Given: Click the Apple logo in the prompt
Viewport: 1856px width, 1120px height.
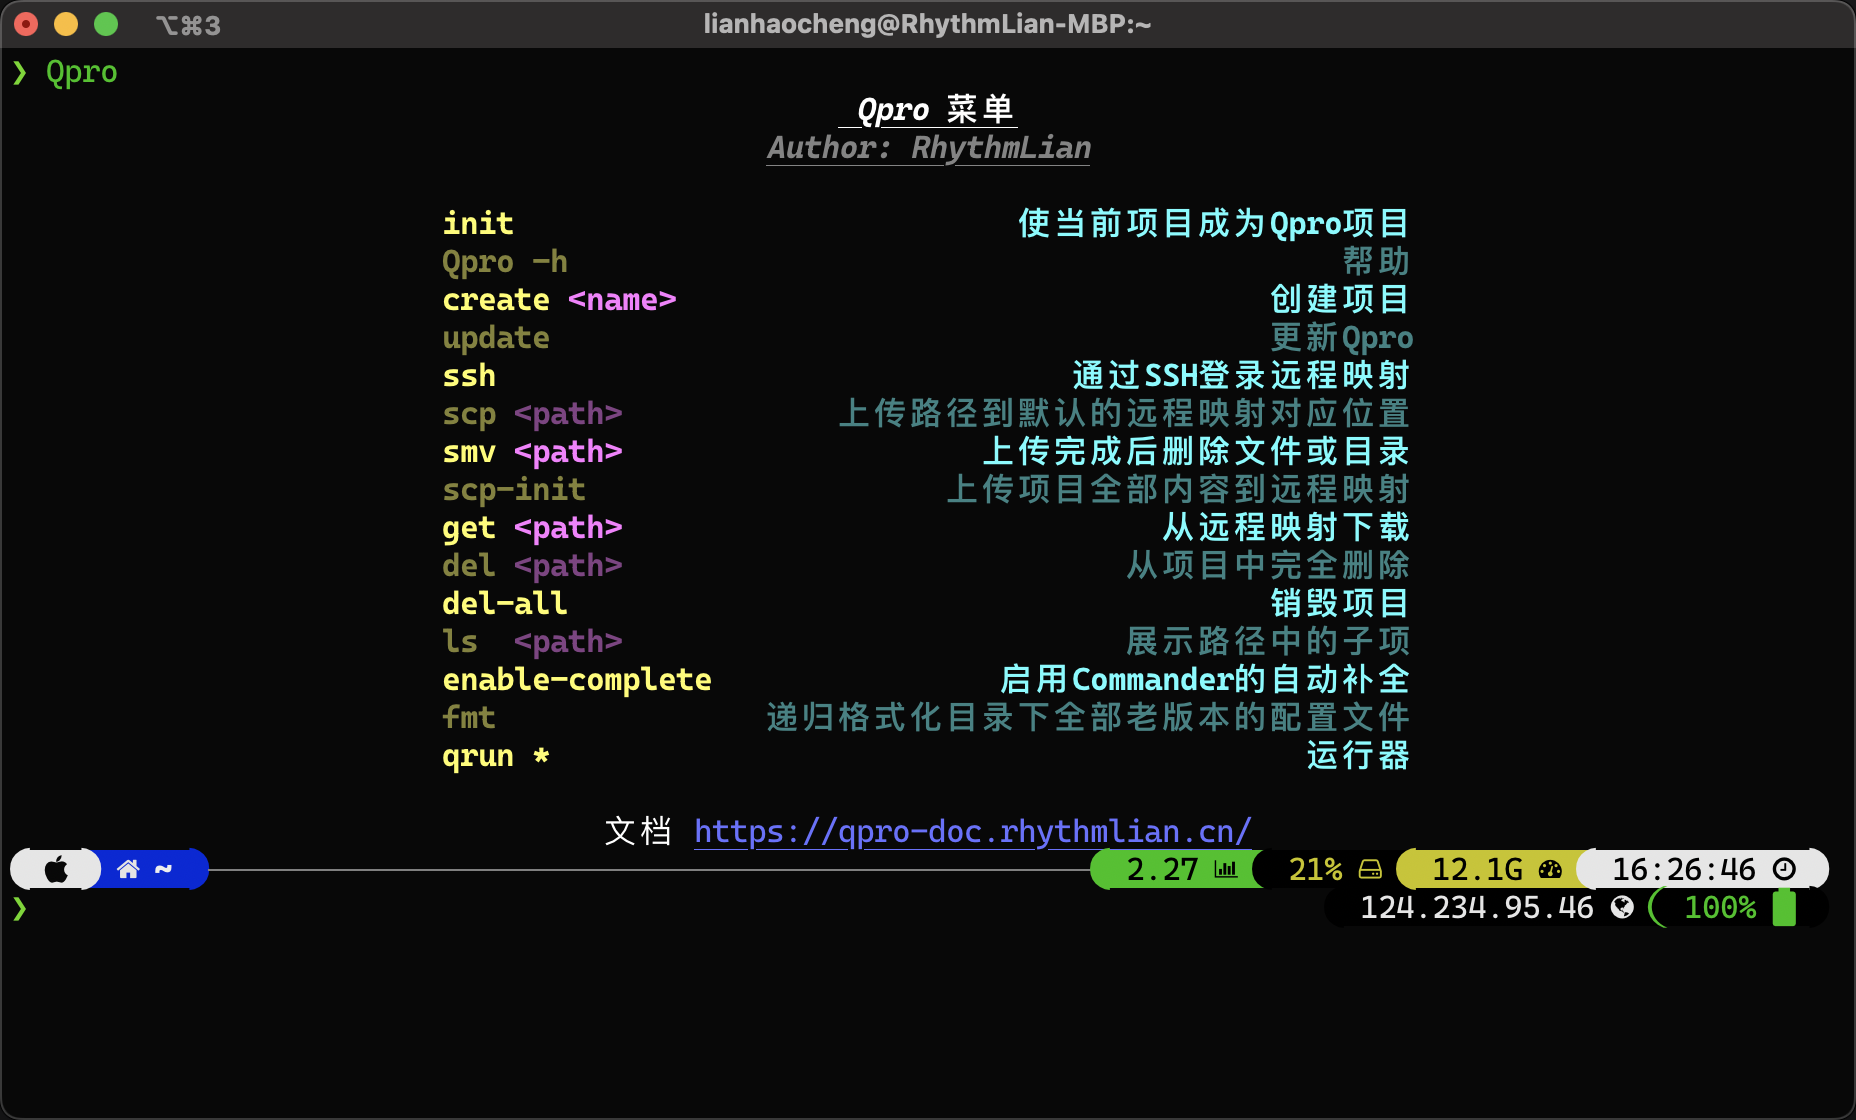Looking at the screenshot, I should point(56,869).
